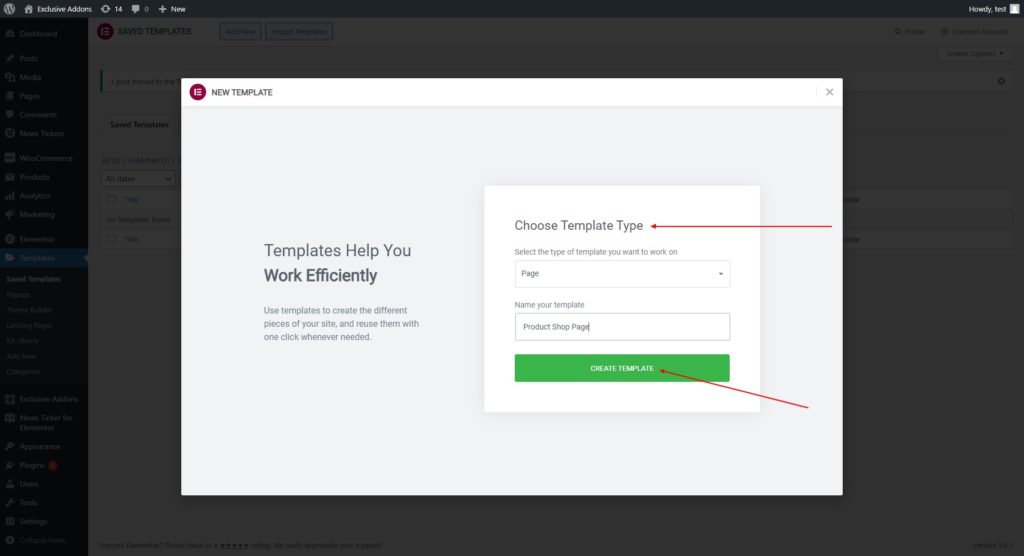The image size is (1024, 556).
Task: Open News Tickers in the sidebar
Action: tap(41, 133)
